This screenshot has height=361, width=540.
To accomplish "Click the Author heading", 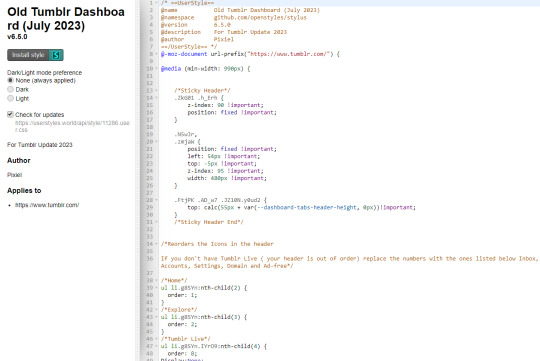I will [x=19, y=161].
